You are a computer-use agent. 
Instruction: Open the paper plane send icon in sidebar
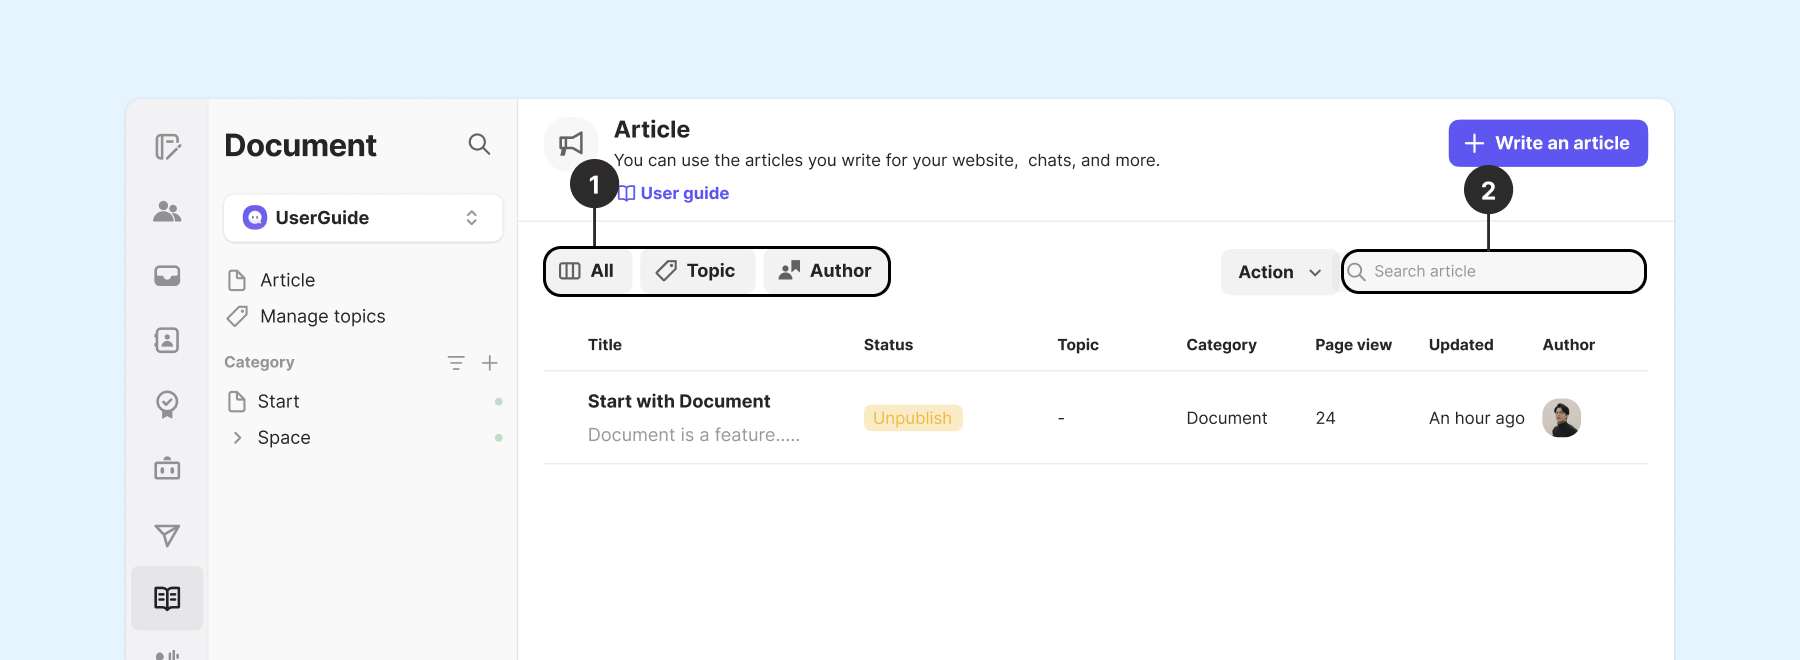point(167,535)
